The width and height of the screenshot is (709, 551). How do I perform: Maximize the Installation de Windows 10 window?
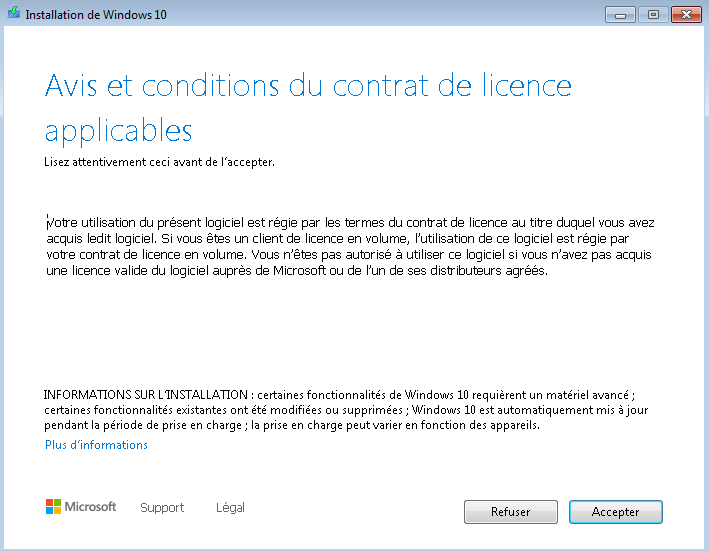653,15
